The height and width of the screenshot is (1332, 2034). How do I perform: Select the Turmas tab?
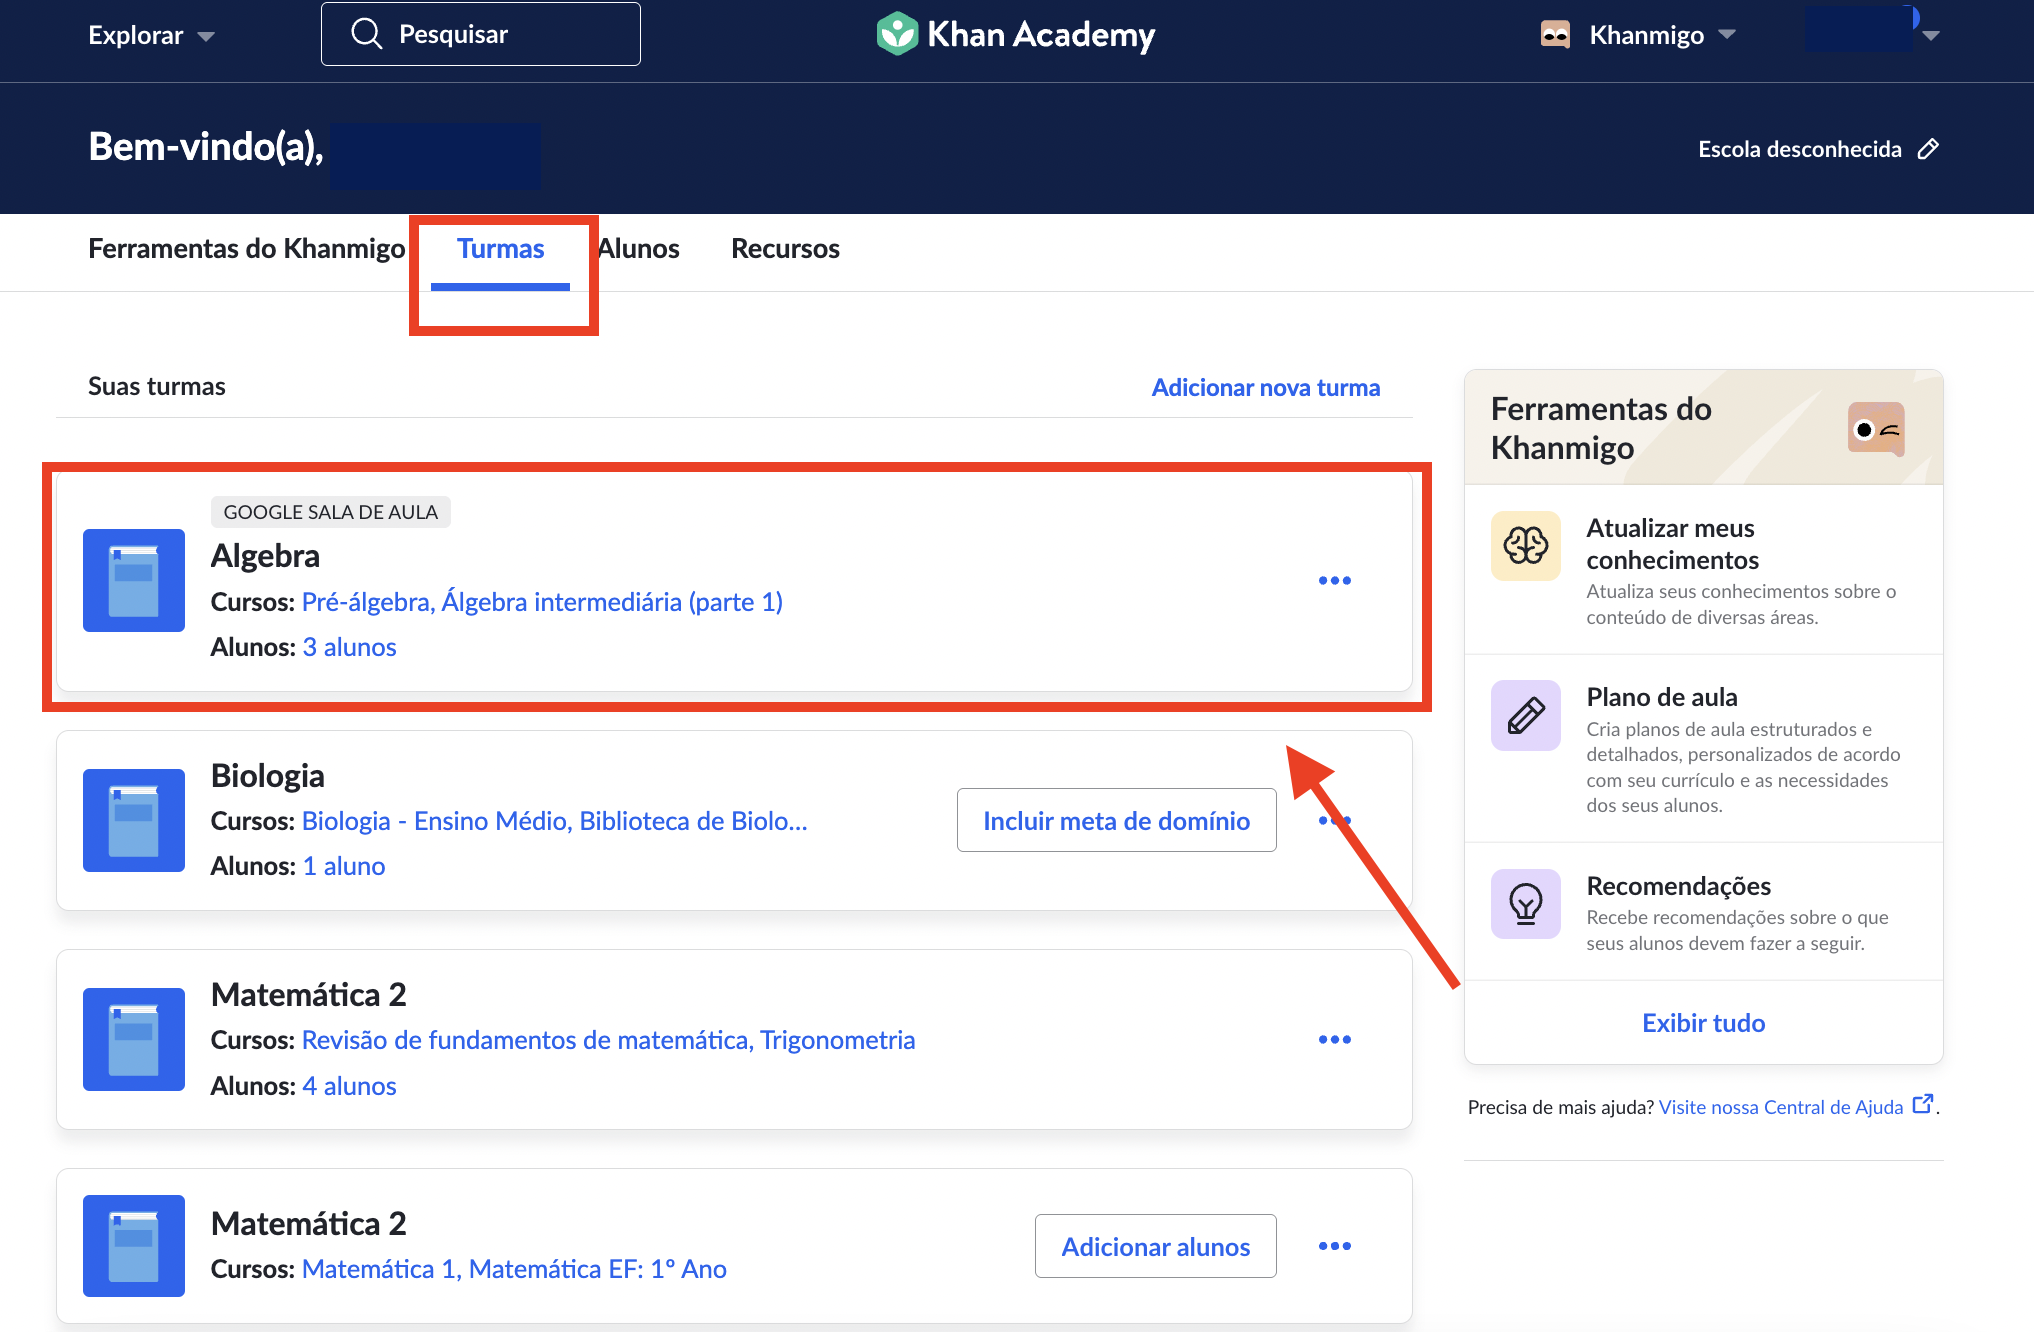click(500, 248)
